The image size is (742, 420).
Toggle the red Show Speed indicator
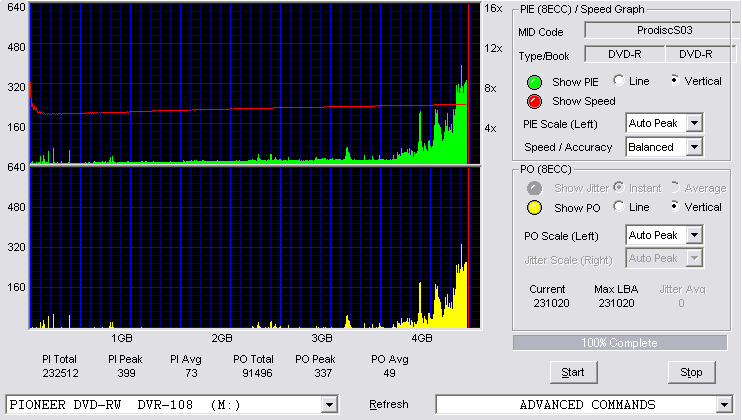pos(534,101)
